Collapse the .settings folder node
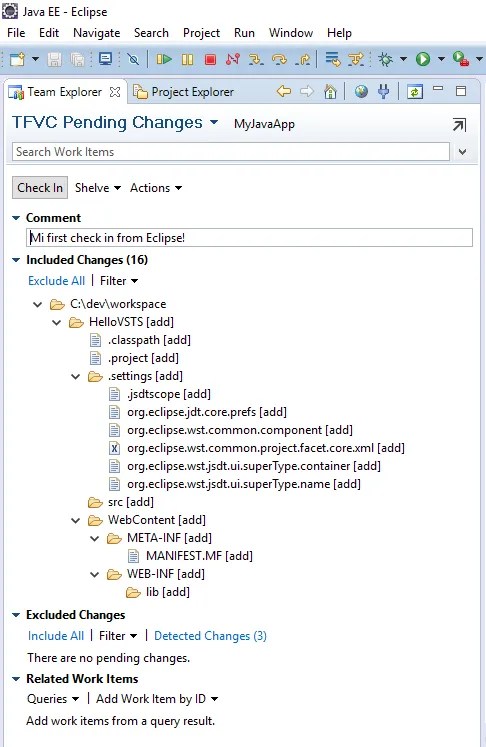The image size is (486, 747). point(76,376)
